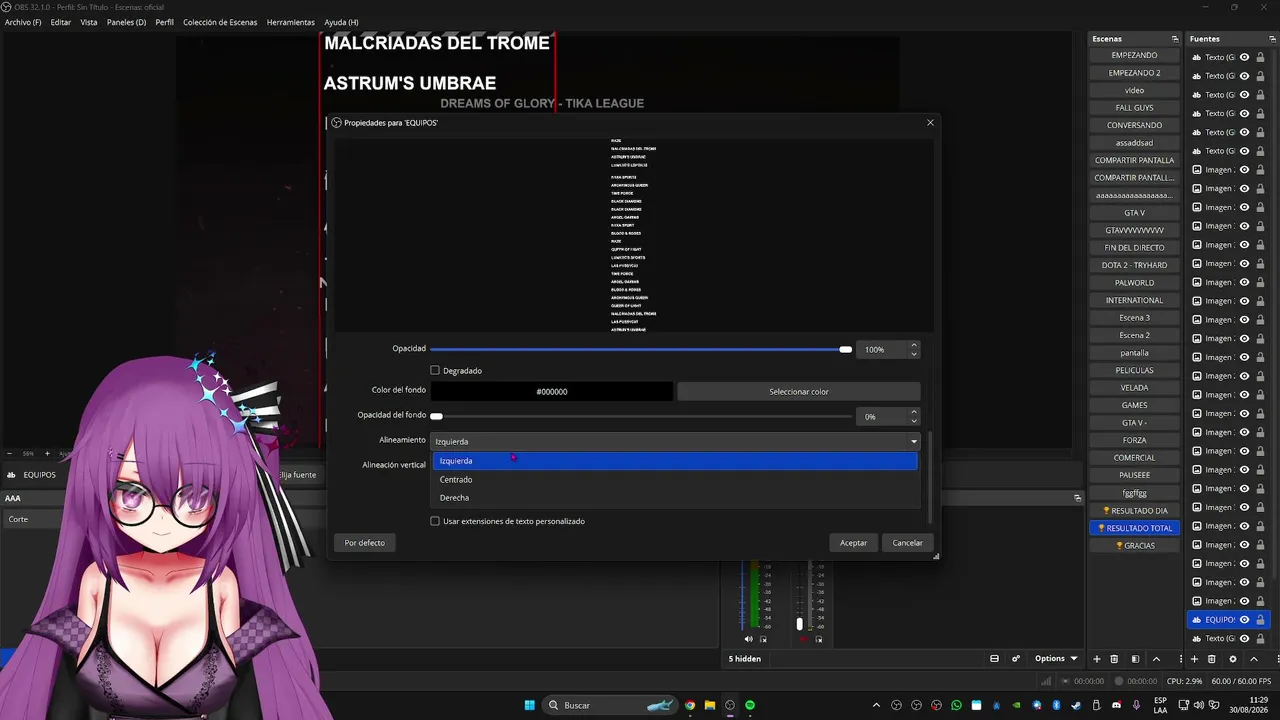The height and width of the screenshot is (720, 1280).
Task: Dismiss the dialog with Cancelar
Action: pos(908,543)
